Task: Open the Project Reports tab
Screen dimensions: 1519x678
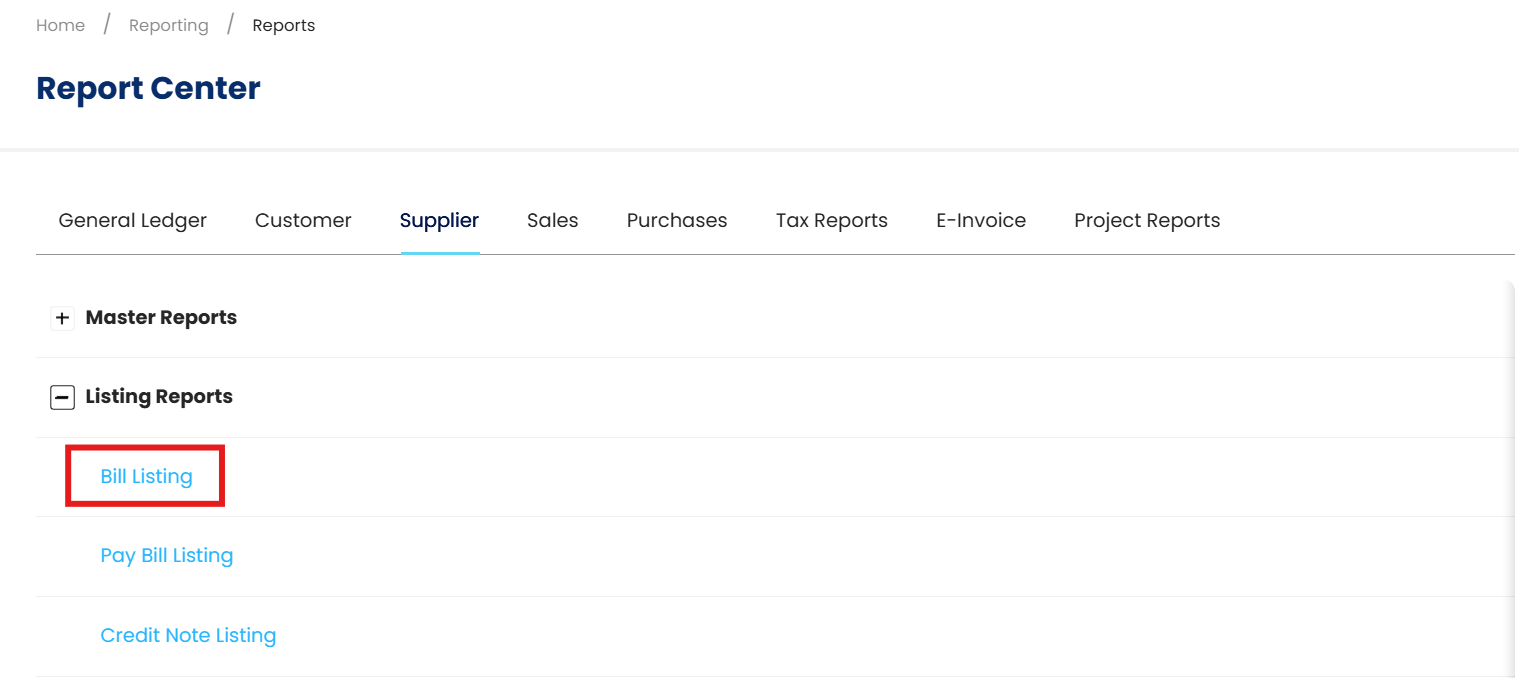Action: (x=1147, y=221)
